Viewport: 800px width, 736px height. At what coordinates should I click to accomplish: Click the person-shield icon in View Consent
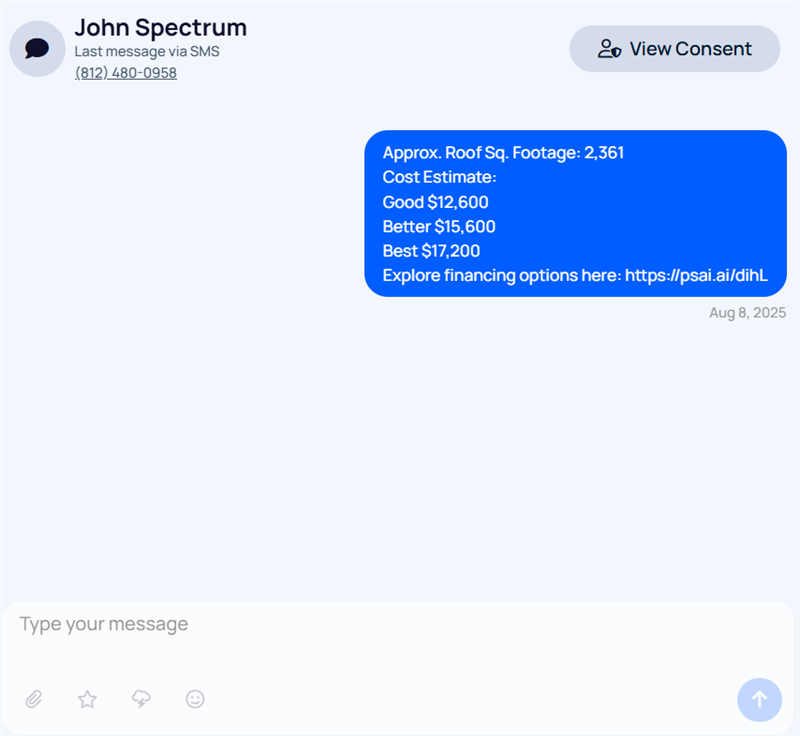coord(609,49)
